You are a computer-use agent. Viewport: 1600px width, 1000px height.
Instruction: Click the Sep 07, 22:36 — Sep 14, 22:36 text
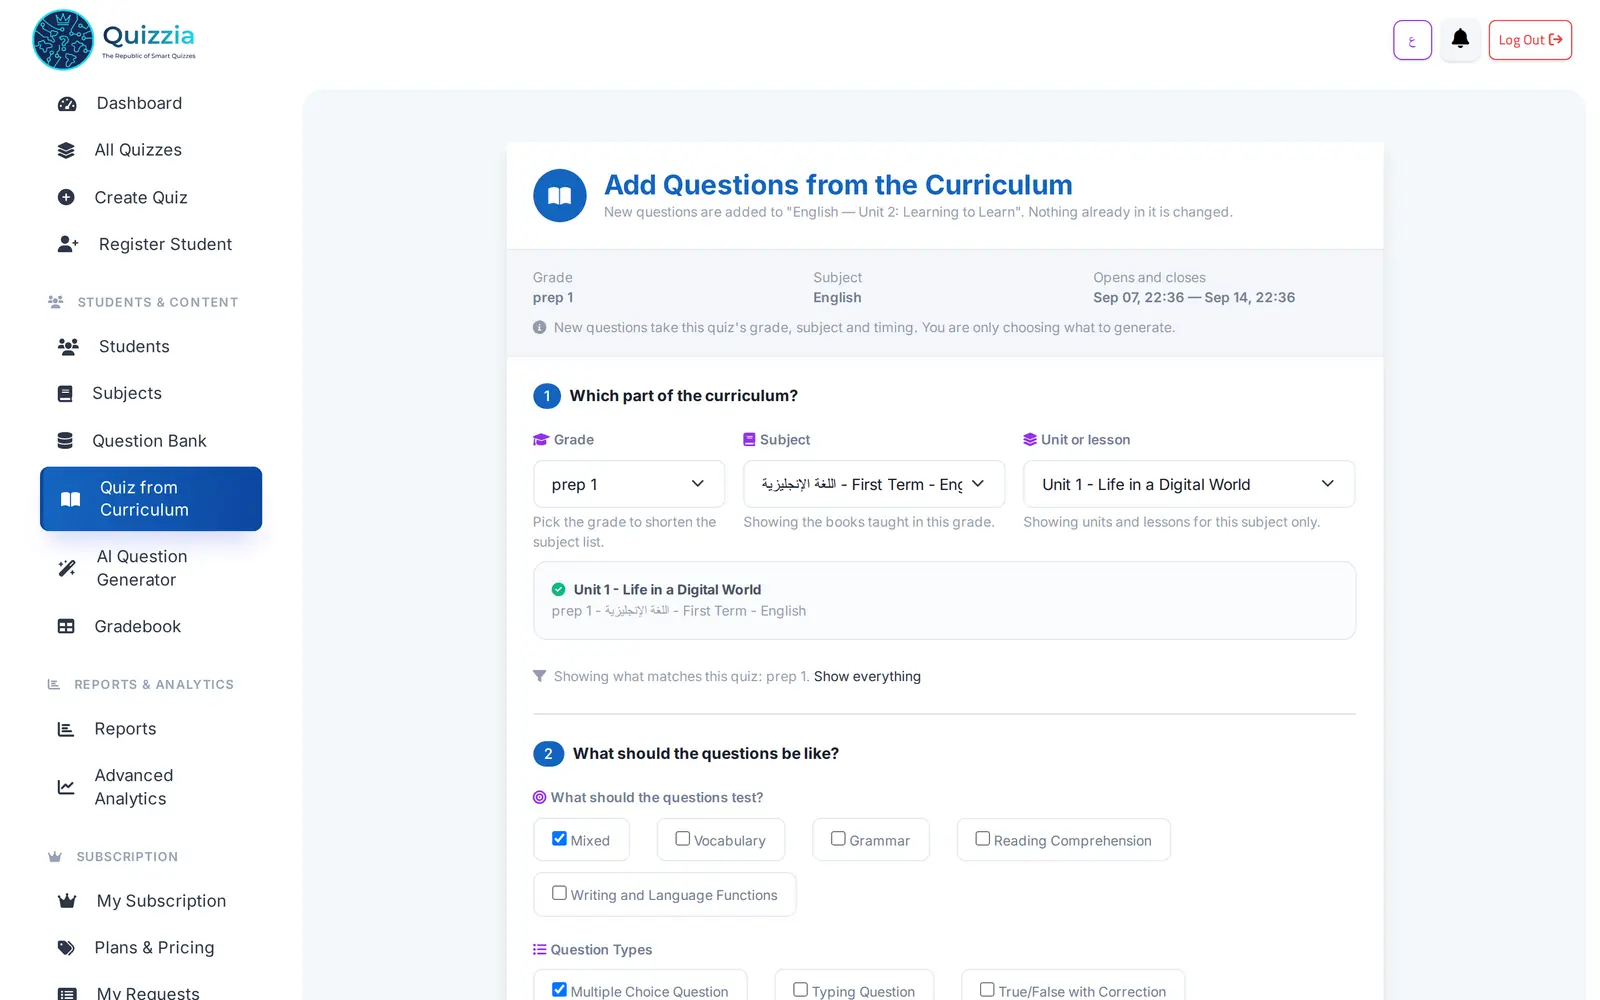1194,298
